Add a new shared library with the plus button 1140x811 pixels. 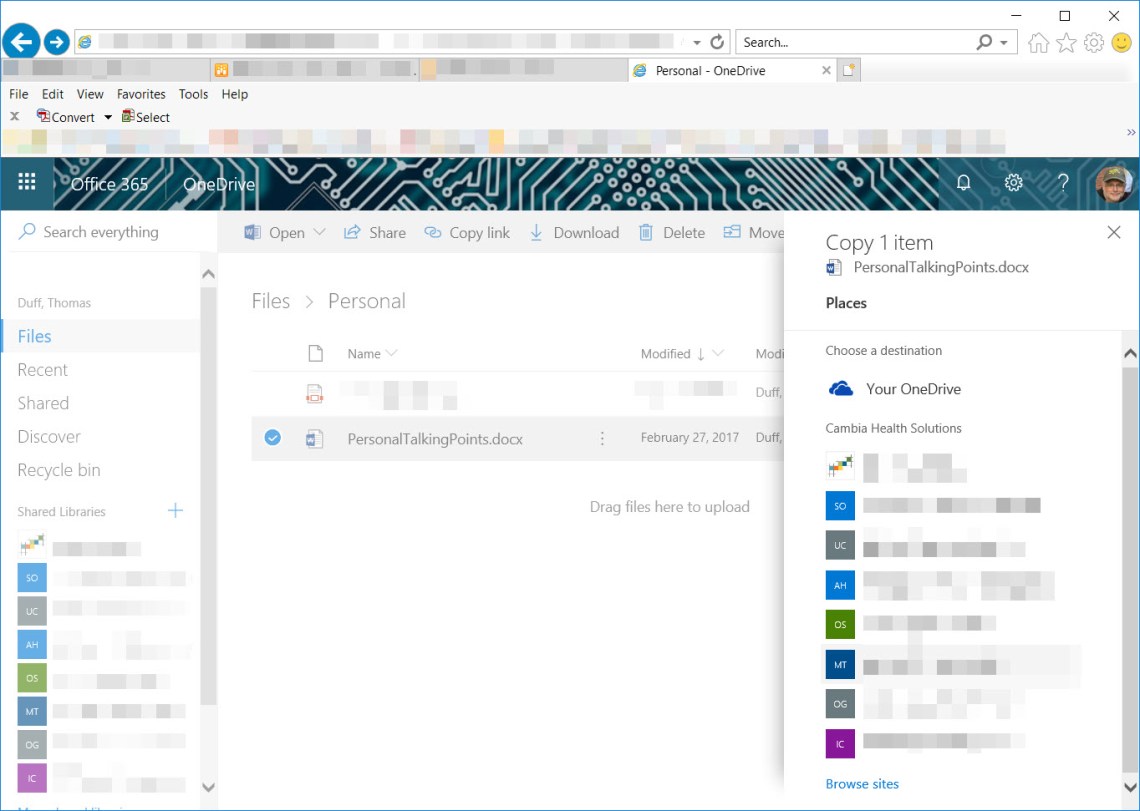[x=175, y=511]
